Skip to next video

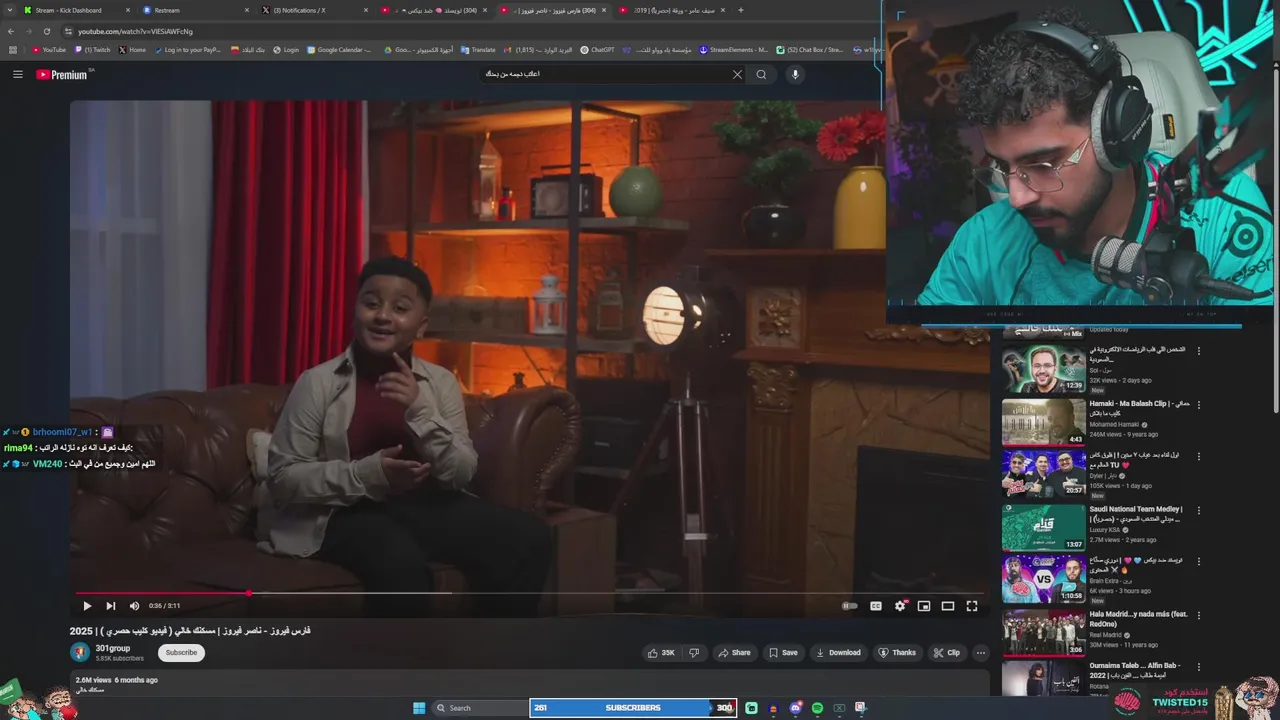click(110, 606)
